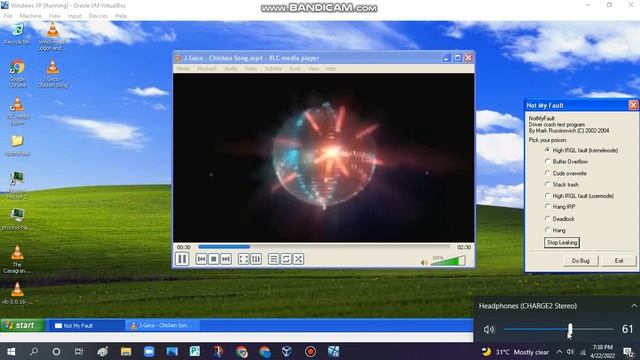This screenshot has width=640, height=360.
Task: Open the Chicken Song desktop file
Action: [x=53, y=73]
